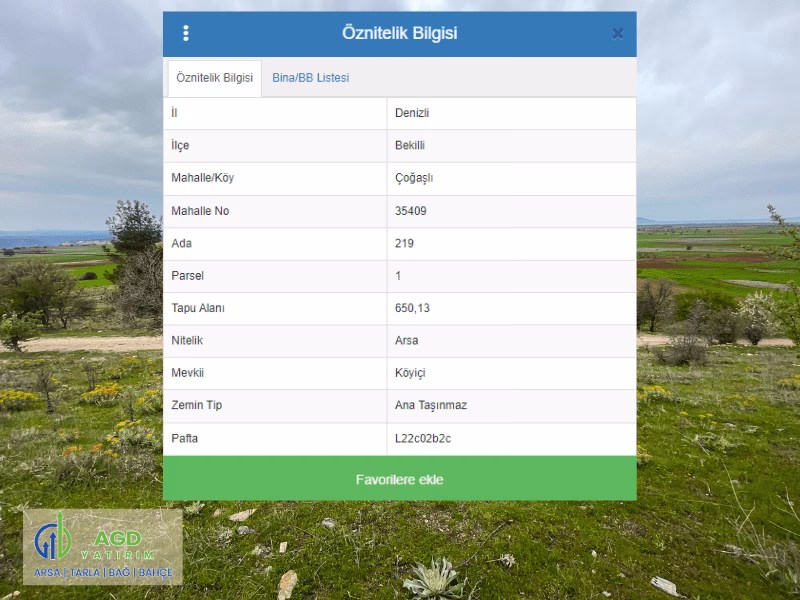
Task: Click the Denizli province value
Action: pyautogui.click(x=412, y=113)
